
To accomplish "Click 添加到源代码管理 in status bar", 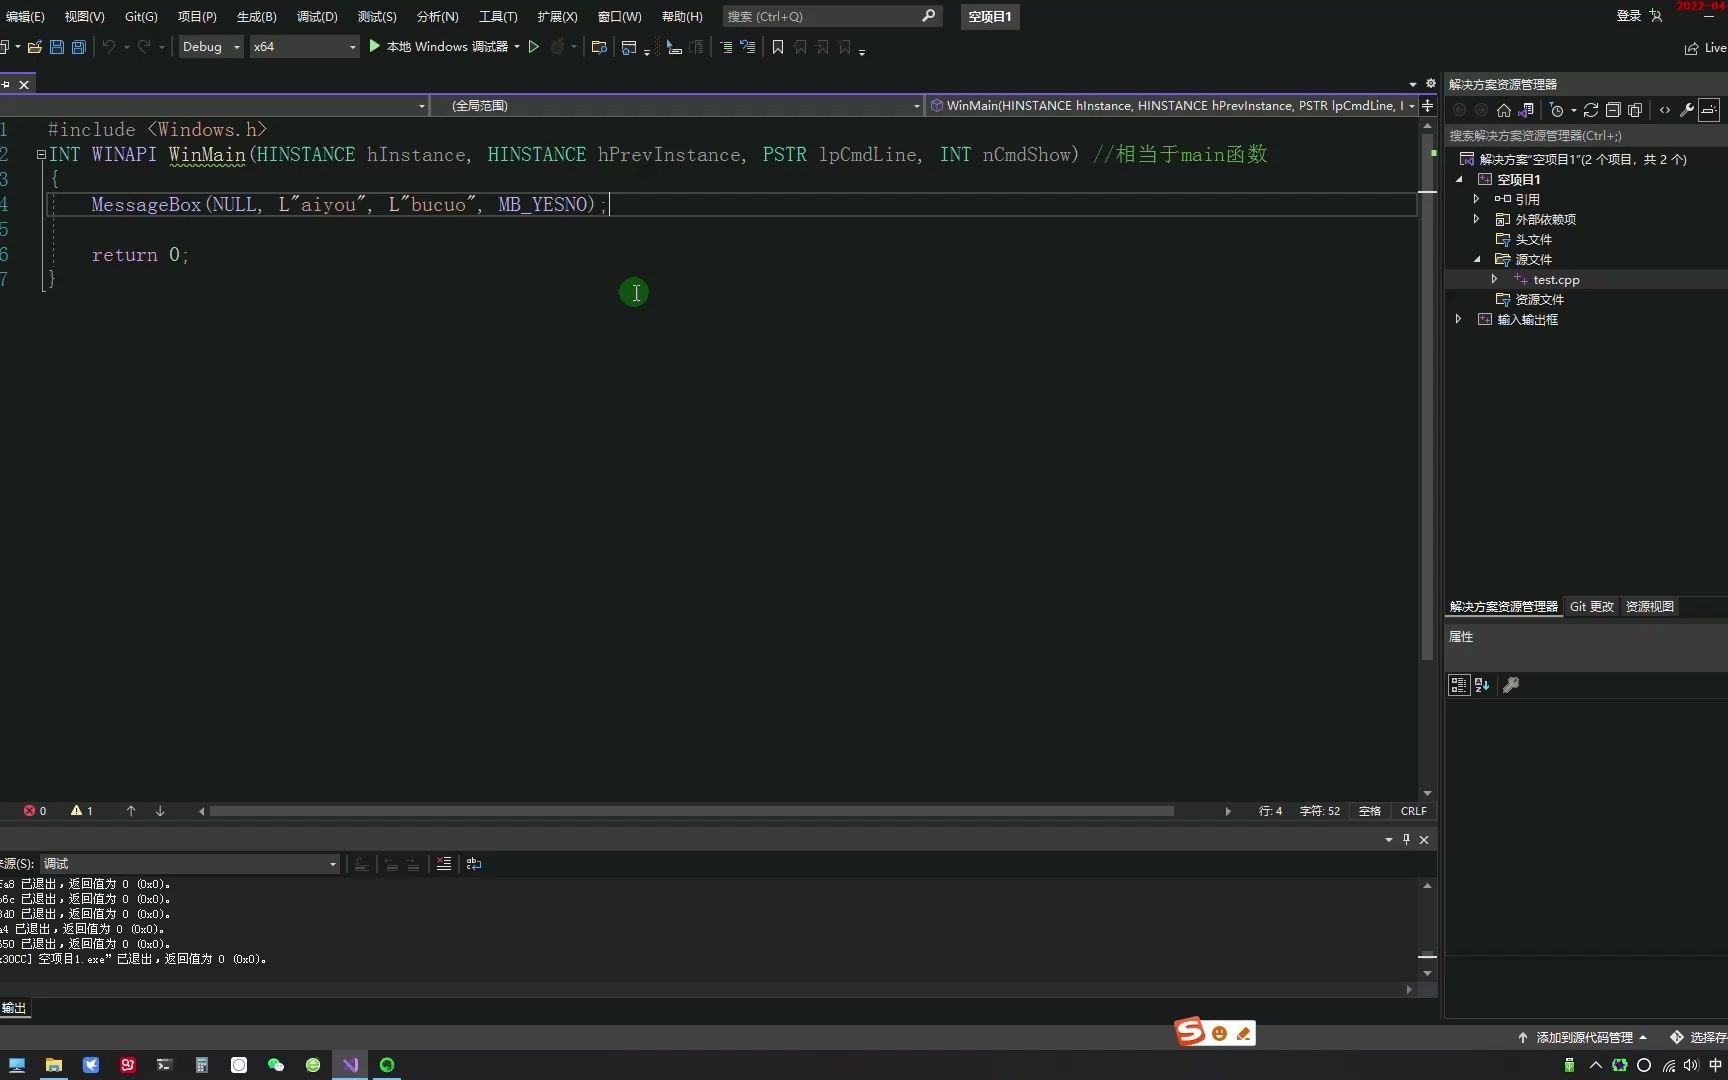I will 1583,1038.
